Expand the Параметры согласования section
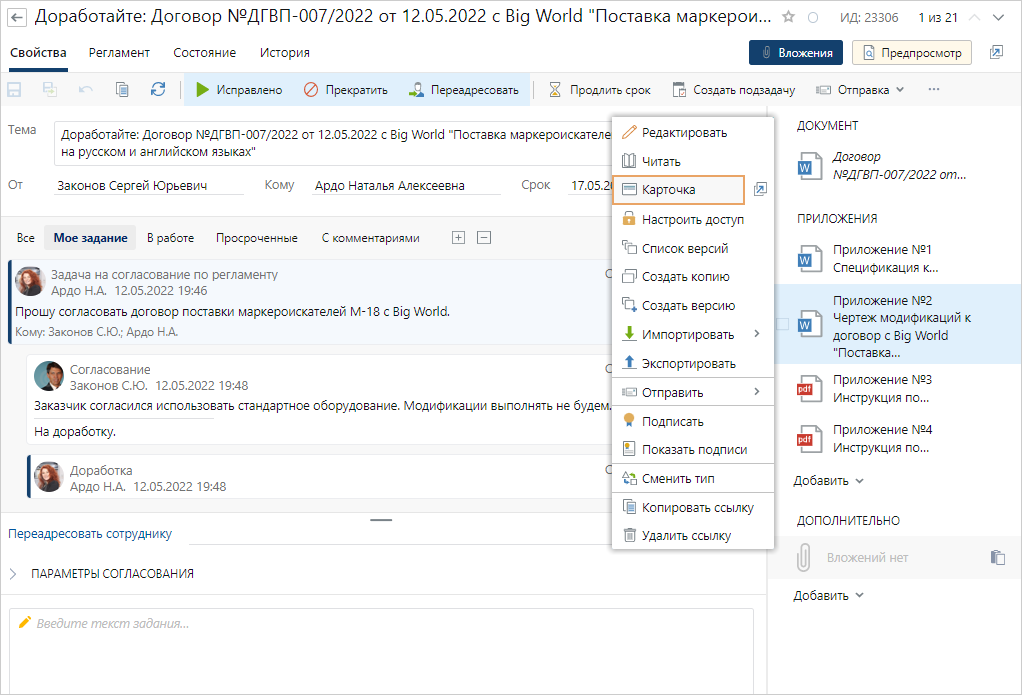 (x=14, y=574)
